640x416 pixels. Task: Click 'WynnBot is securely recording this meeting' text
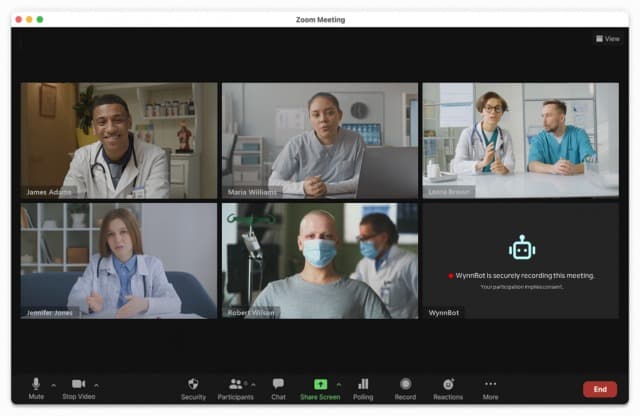524,276
